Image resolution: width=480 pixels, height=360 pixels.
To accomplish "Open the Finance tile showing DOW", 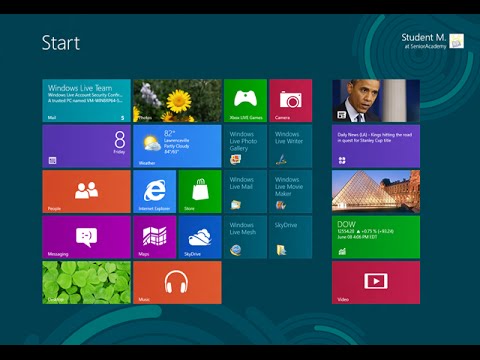I will (376, 237).
